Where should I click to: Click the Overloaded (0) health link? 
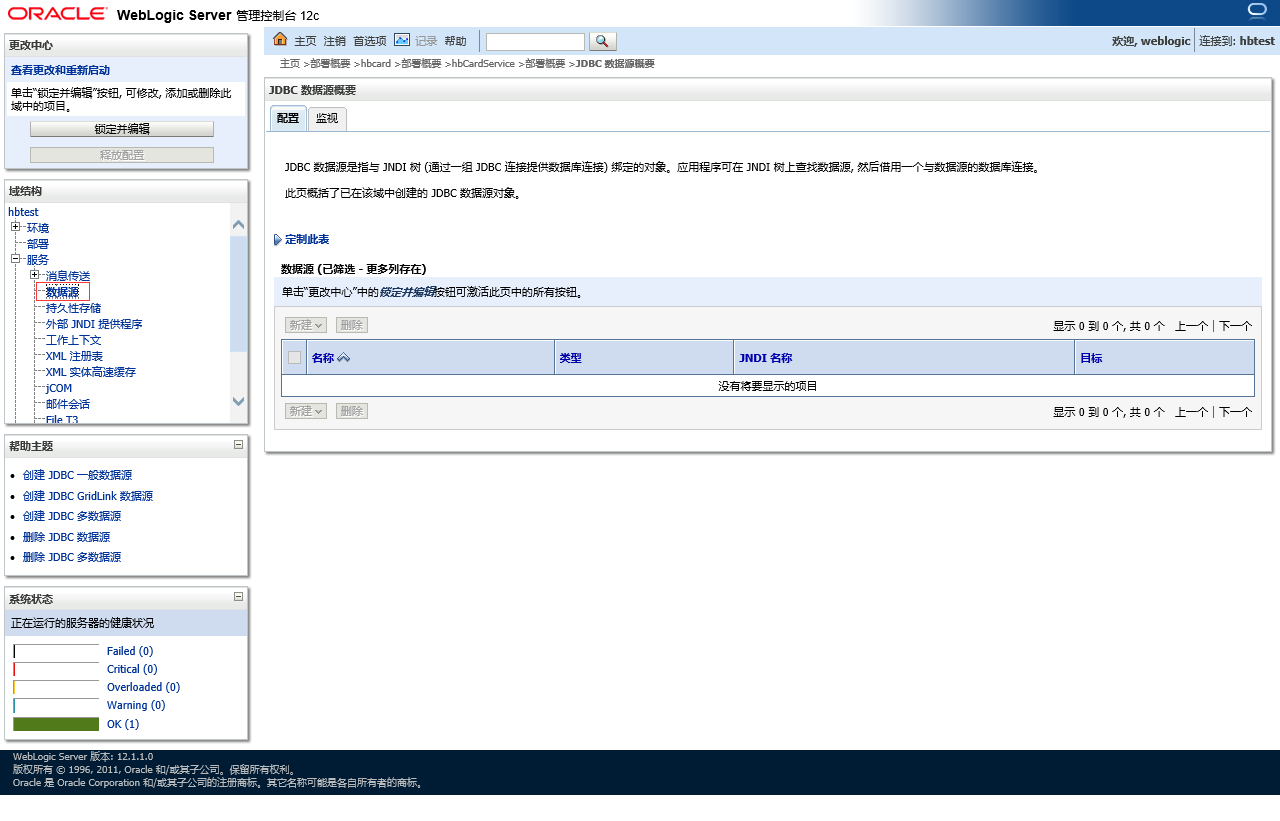click(143, 687)
